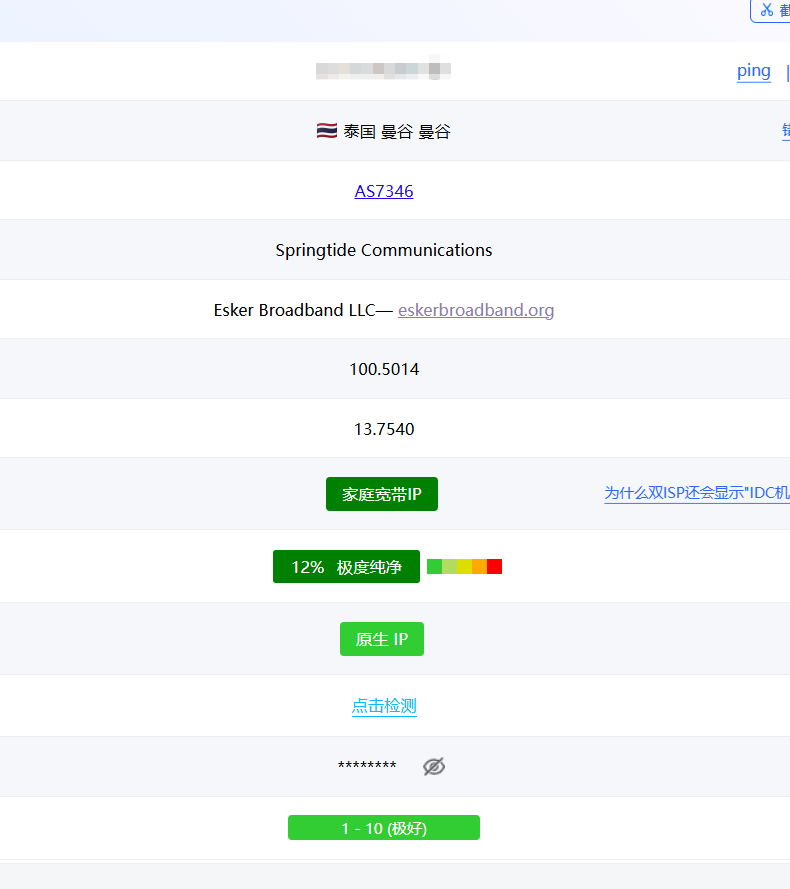Click the 12% 极度纯净 badge
The width and height of the screenshot is (790, 889).
click(346, 567)
